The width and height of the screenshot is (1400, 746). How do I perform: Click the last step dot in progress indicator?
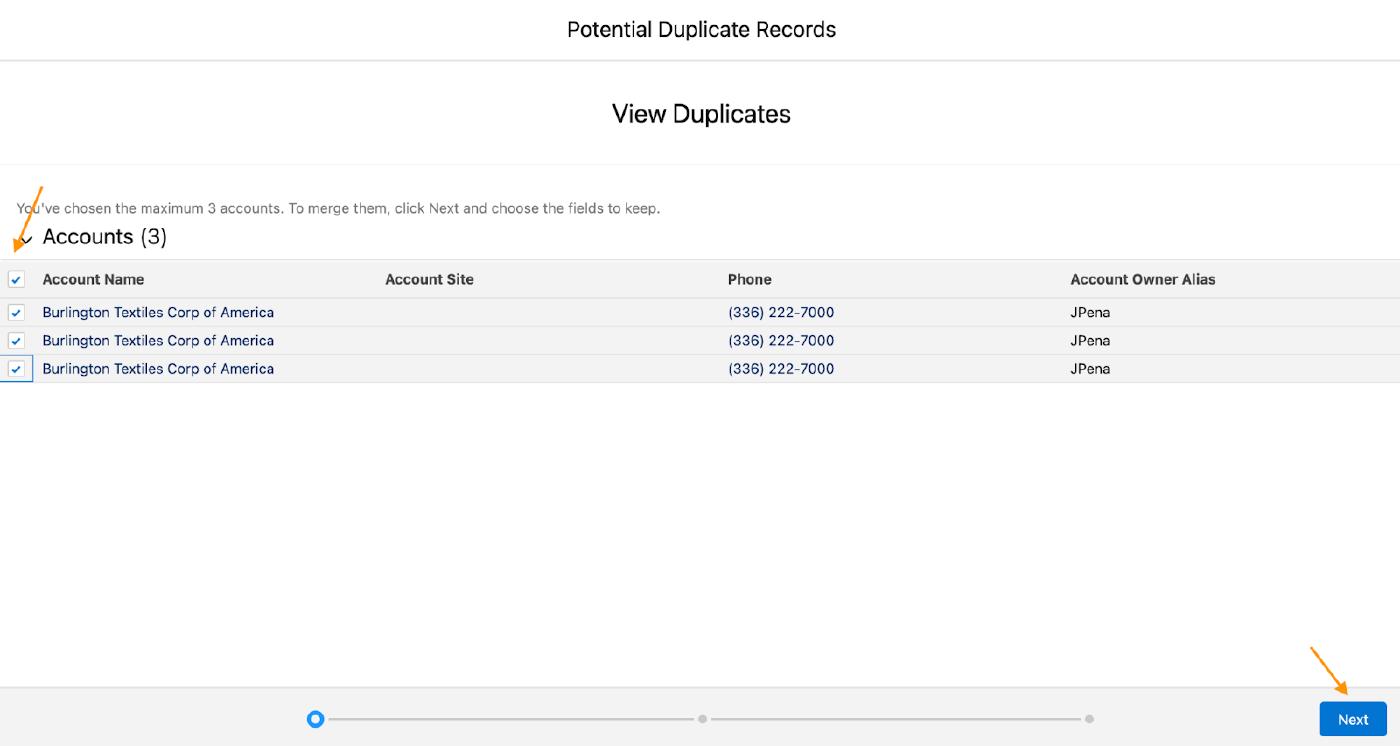click(1089, 719)
